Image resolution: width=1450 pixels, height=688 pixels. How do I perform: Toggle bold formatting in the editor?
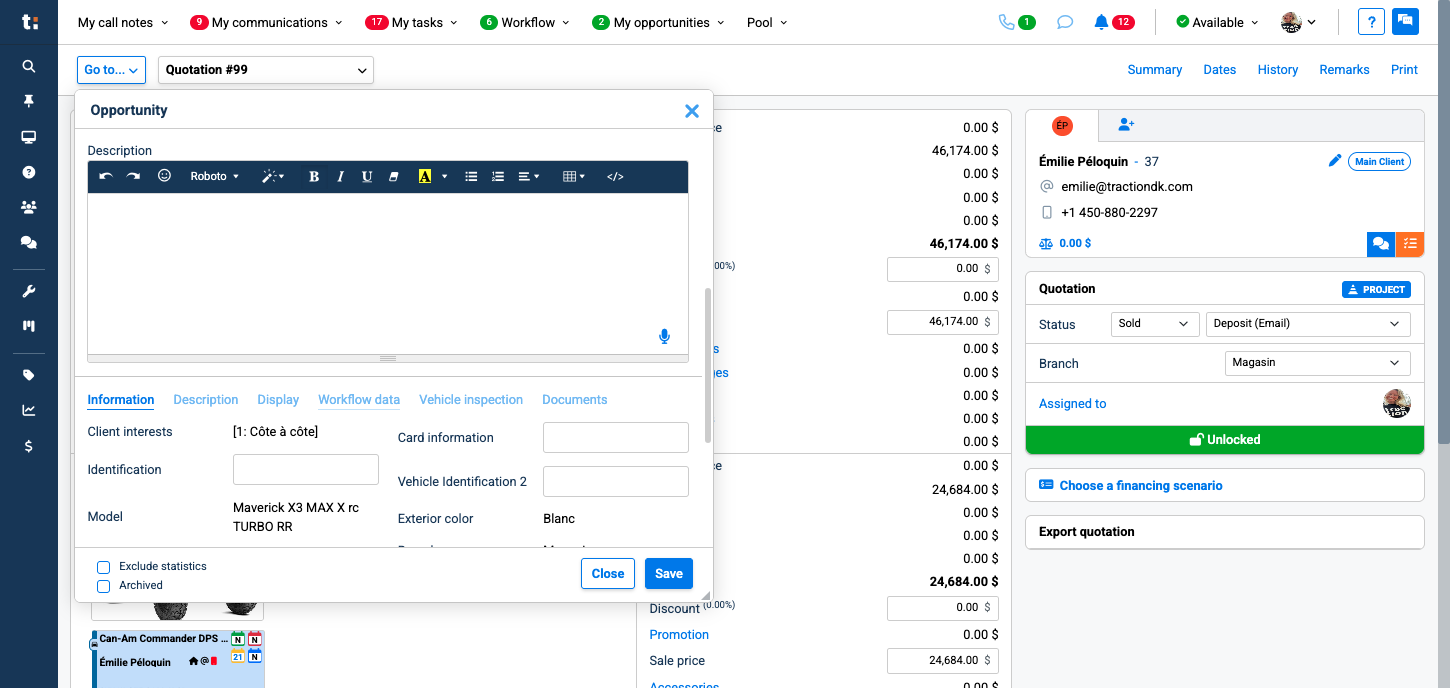(314, 177)
